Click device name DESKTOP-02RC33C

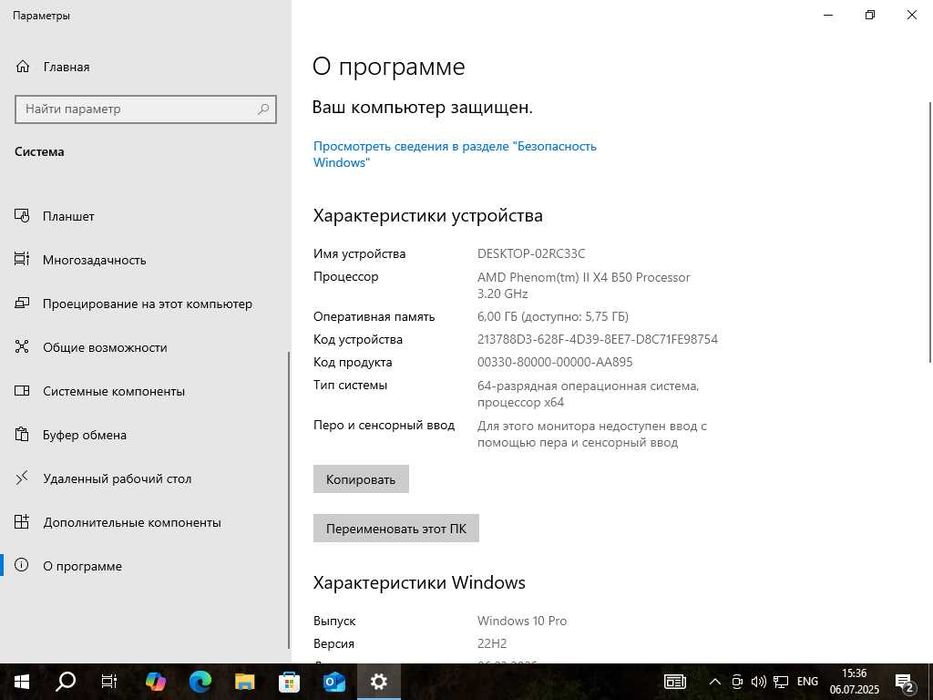point(531,254)
